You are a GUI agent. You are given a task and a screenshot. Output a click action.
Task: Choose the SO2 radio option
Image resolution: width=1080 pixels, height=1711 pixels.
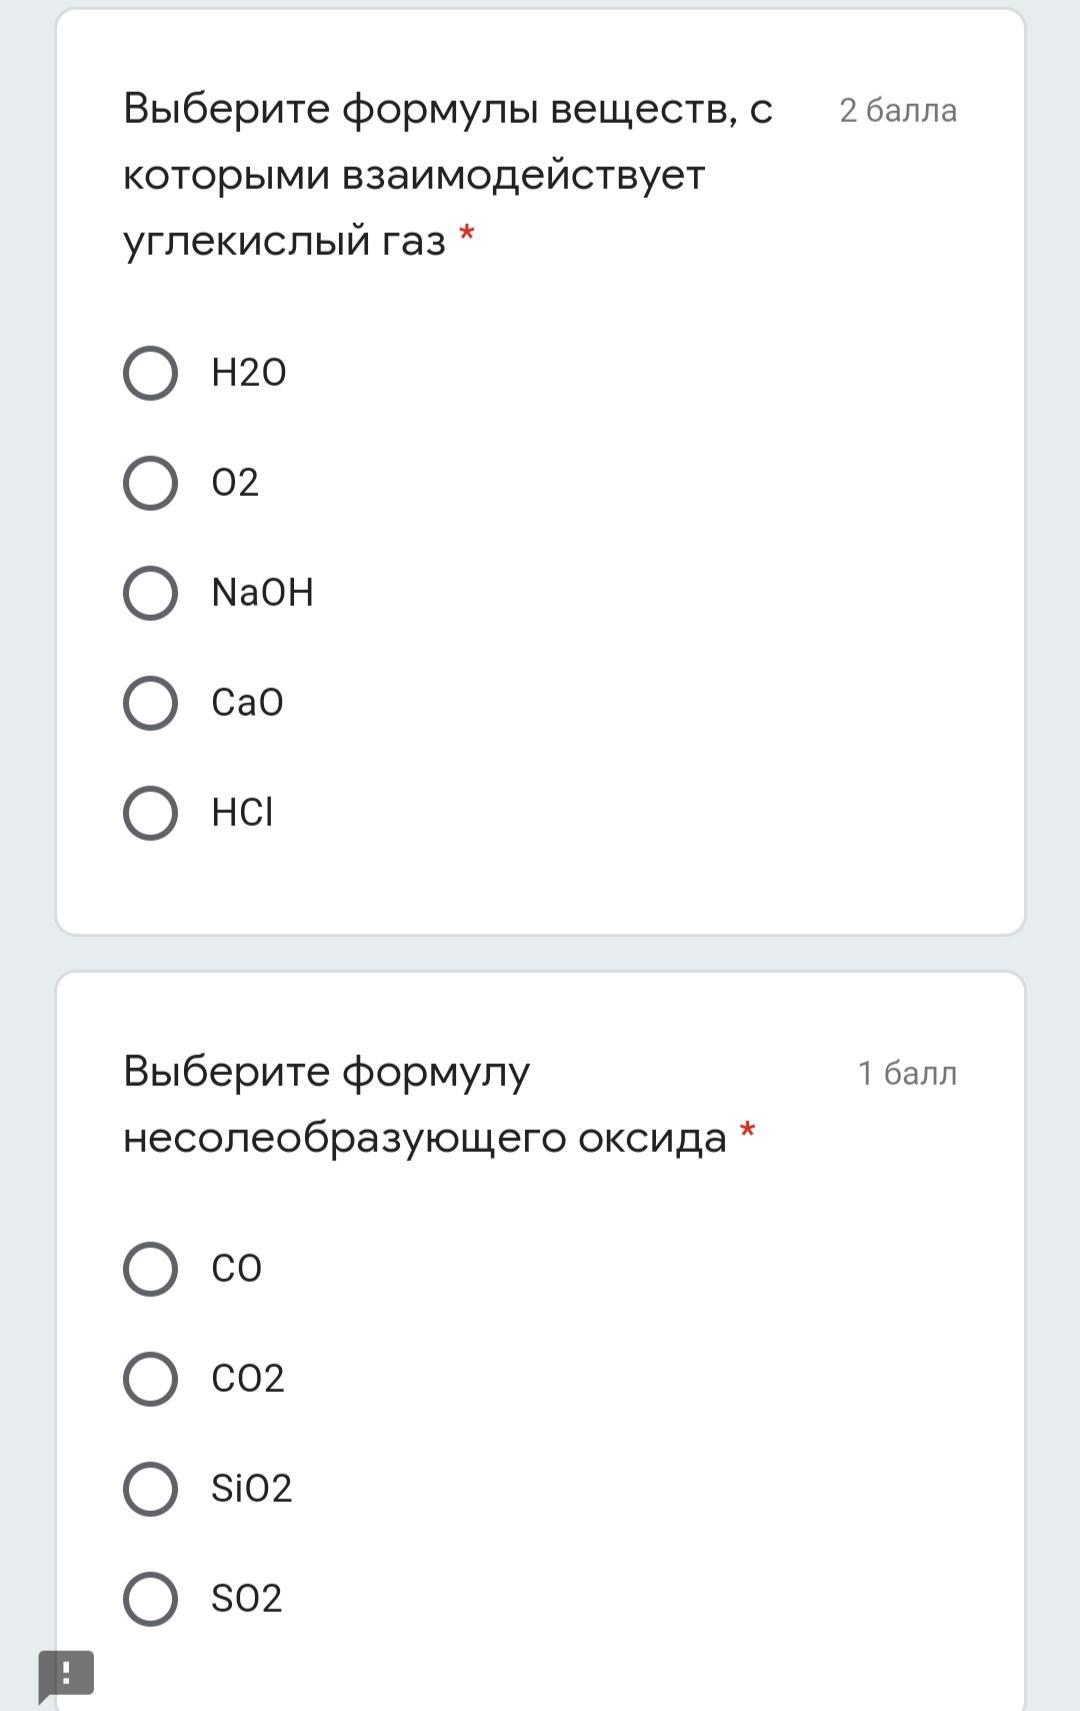pyautogui.click(x=150, y=1599)
